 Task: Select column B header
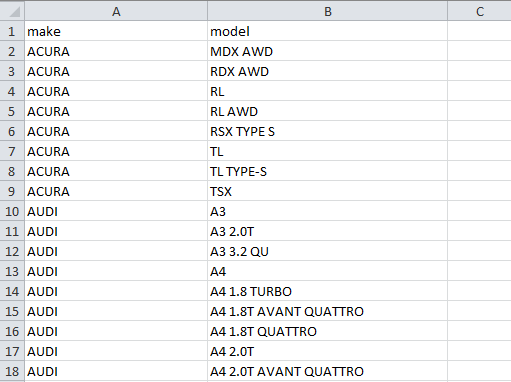tap(327, 11)
